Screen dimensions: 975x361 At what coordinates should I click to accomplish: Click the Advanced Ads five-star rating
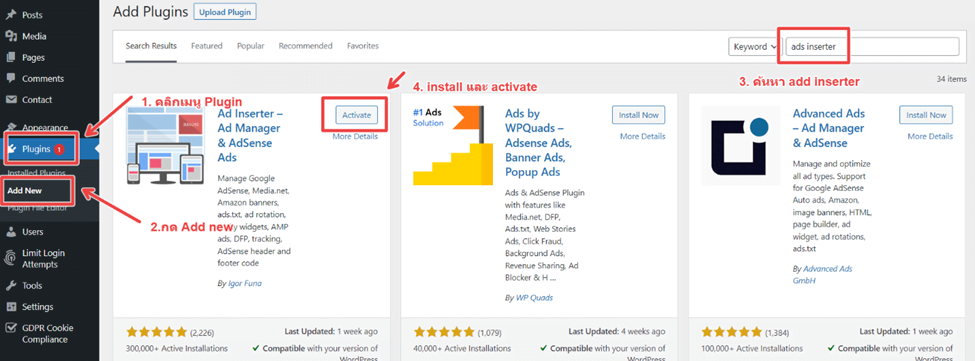point(731,332)
